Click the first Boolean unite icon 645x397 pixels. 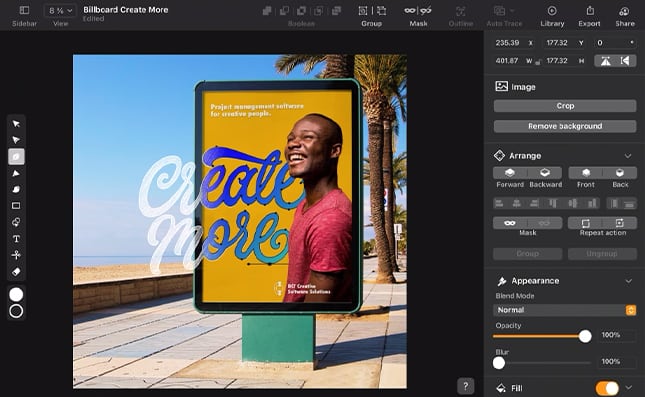pos(267,11)
